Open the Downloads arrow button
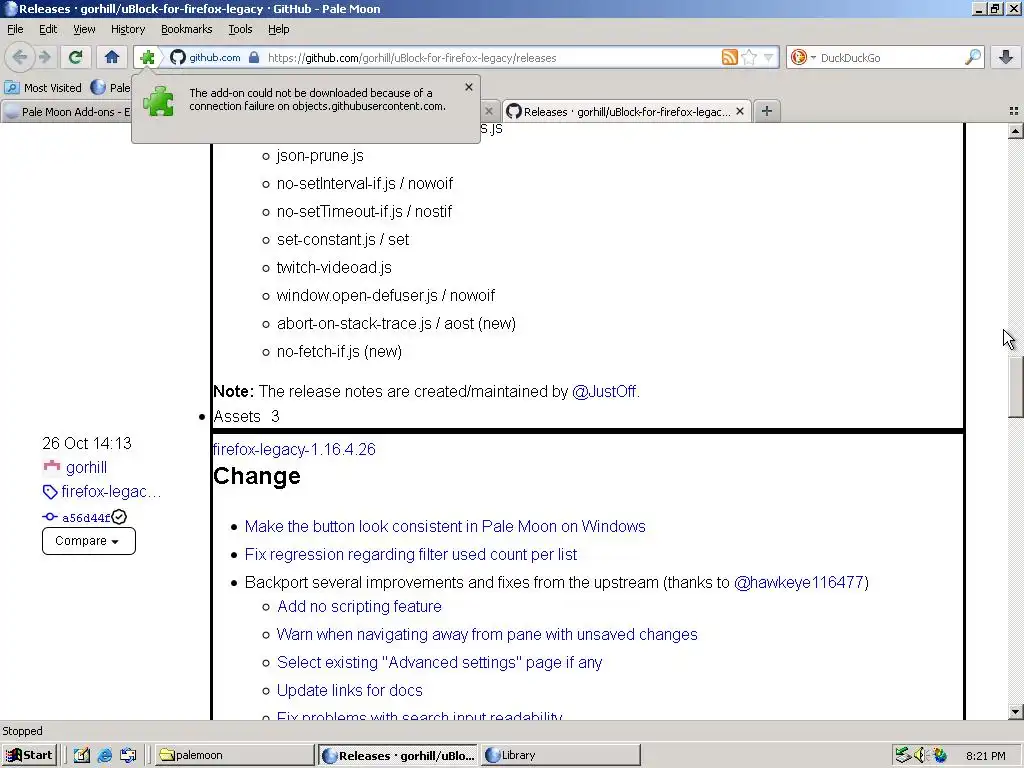 (1006, 57)
